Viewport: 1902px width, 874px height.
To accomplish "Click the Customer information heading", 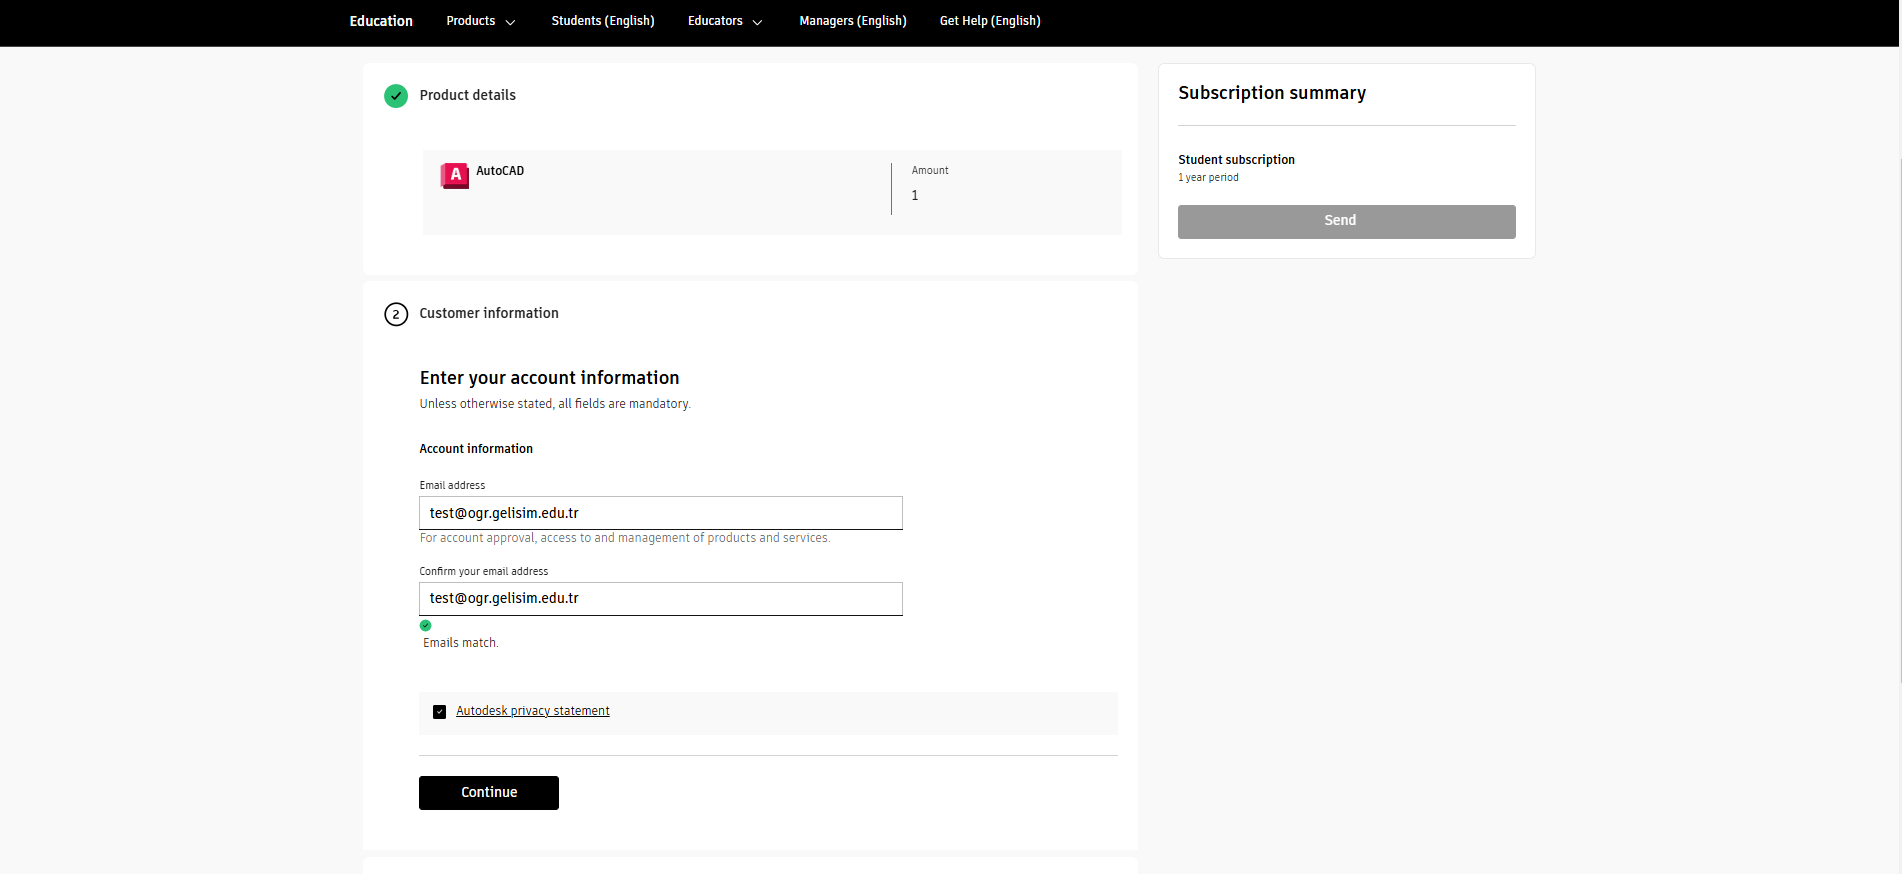I will click(489, 313).
